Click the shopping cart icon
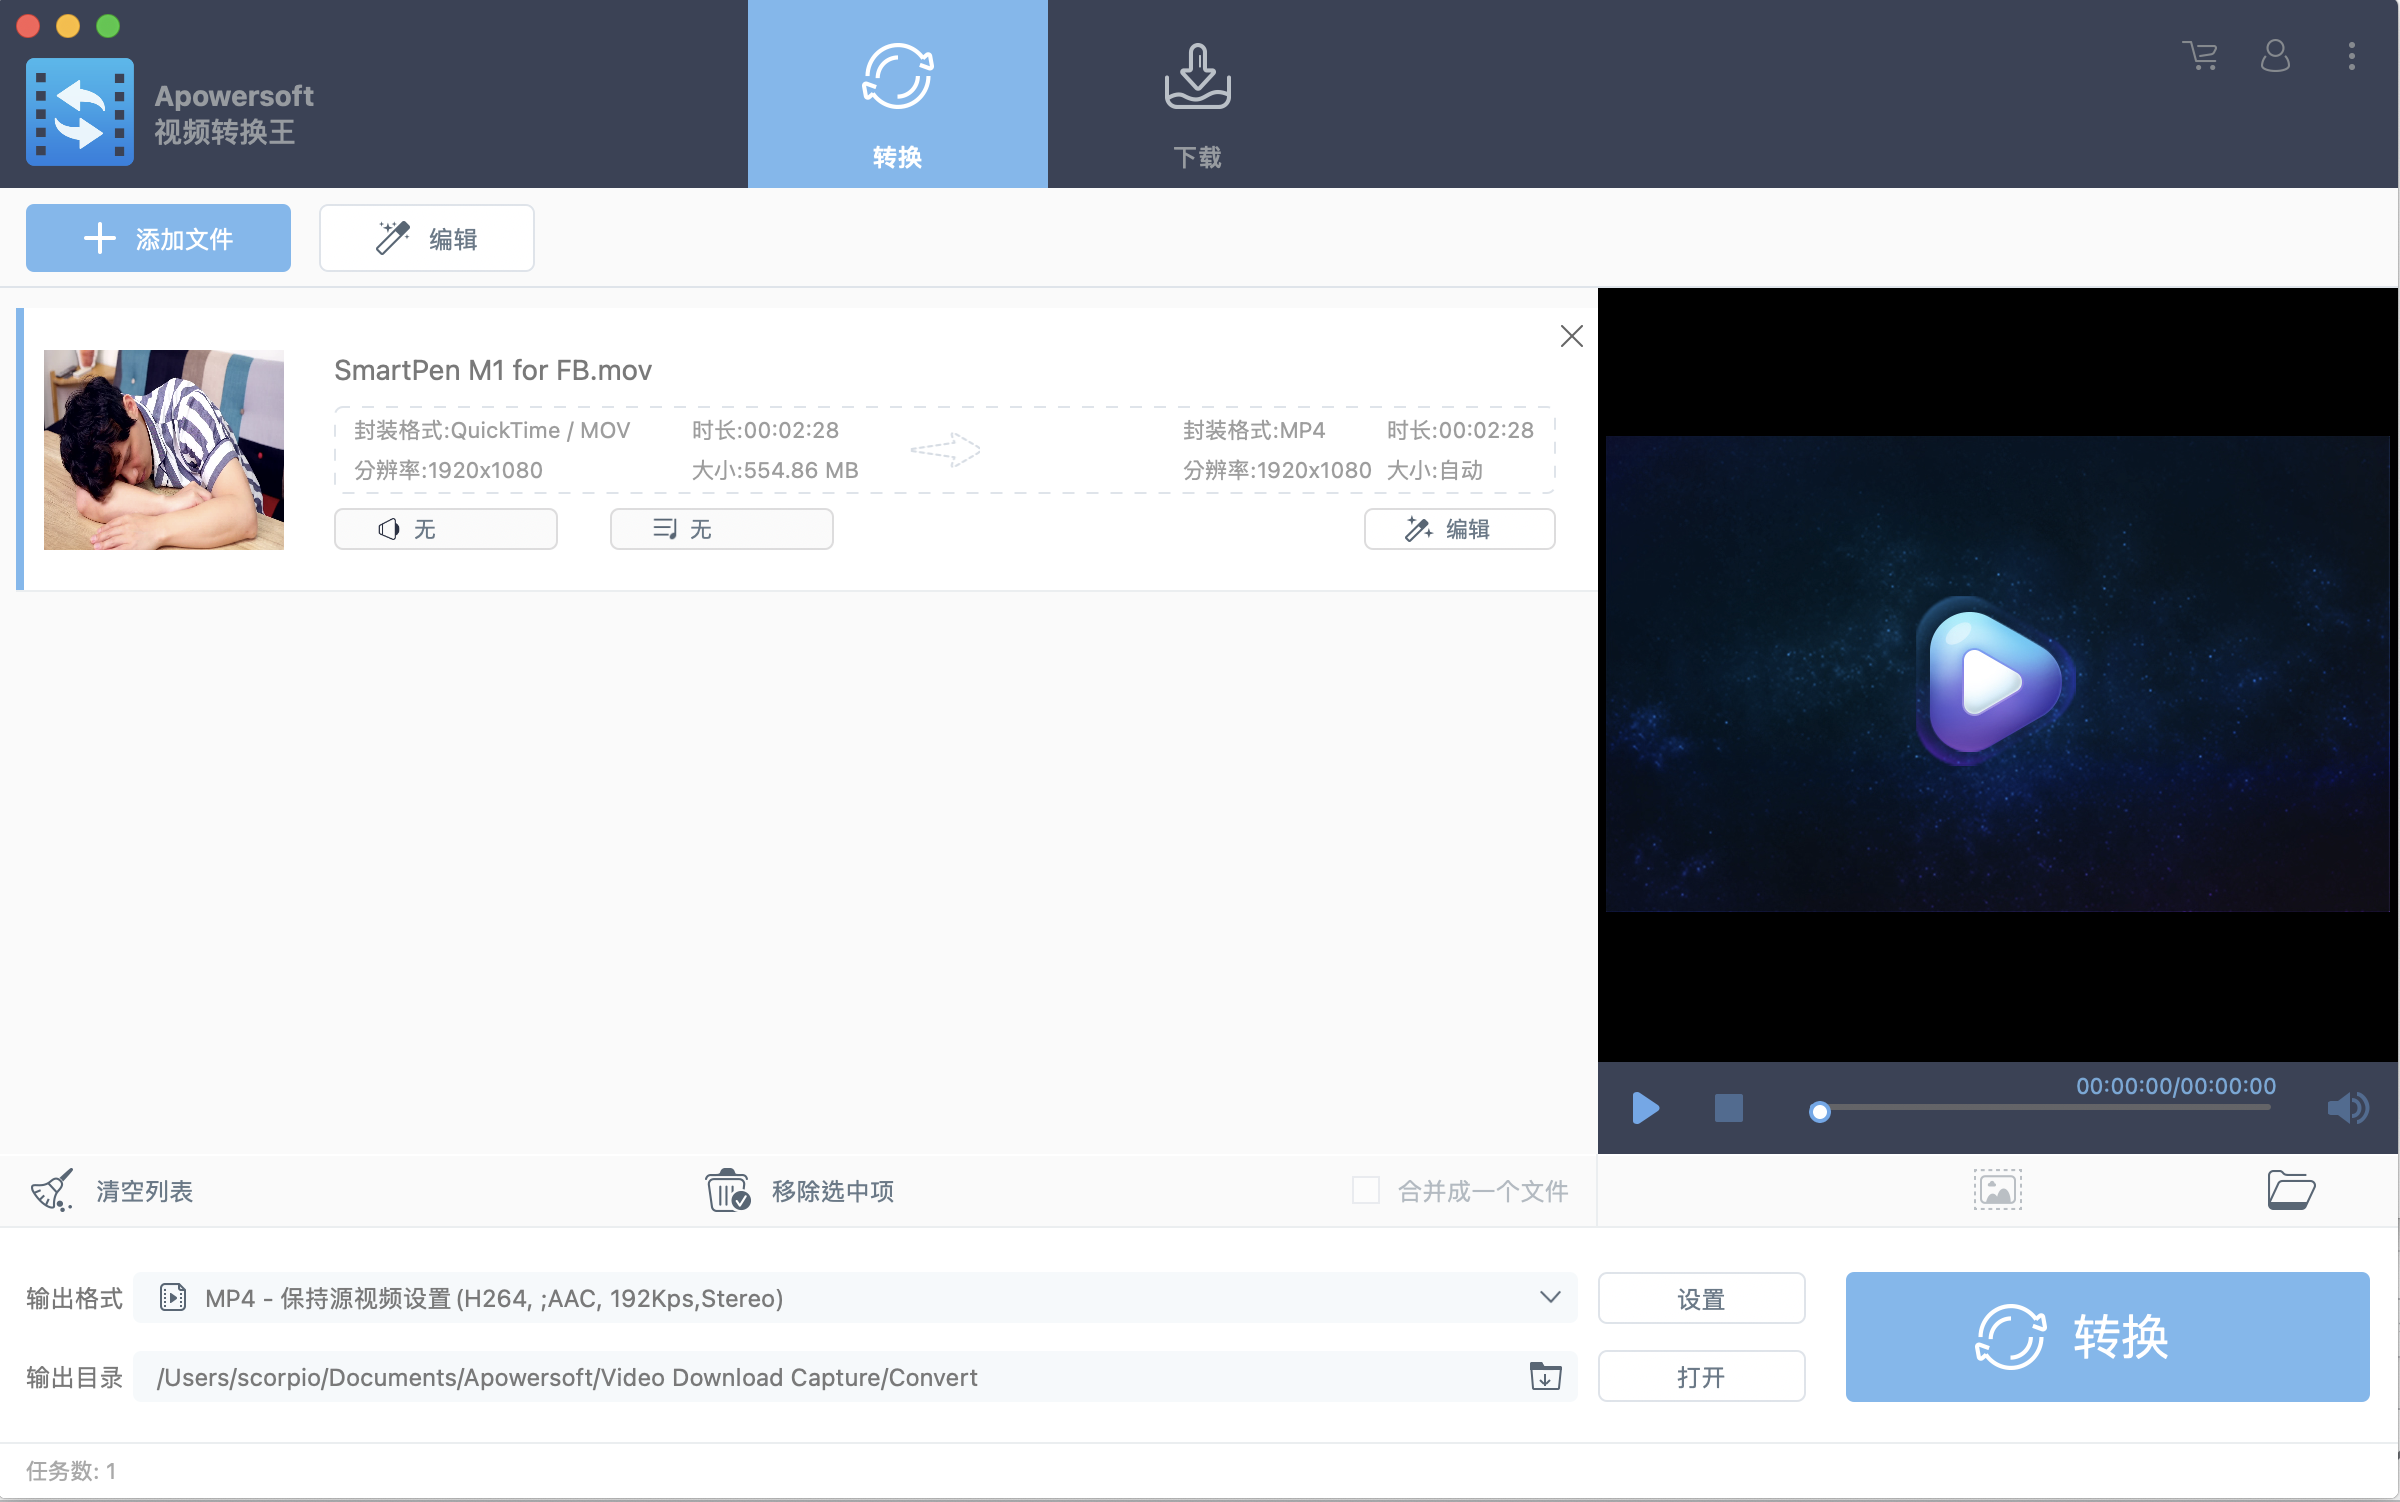Viewport: 2400px width, 1502px height. coord(2200,56)
